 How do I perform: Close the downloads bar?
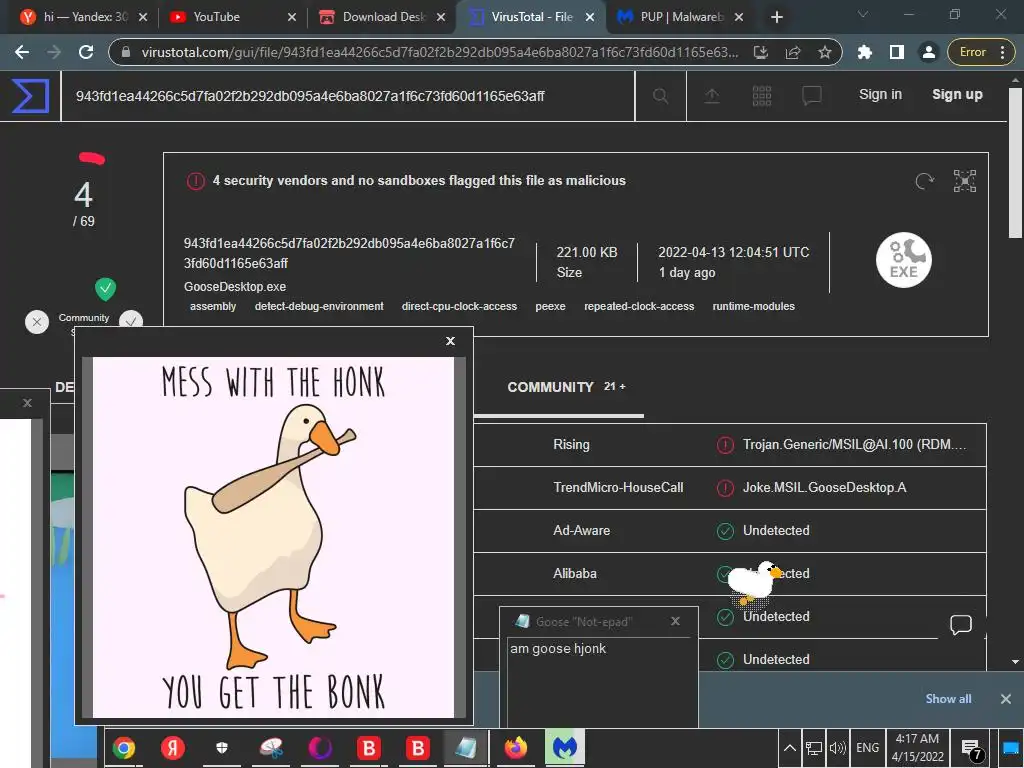click(1006, 699)
